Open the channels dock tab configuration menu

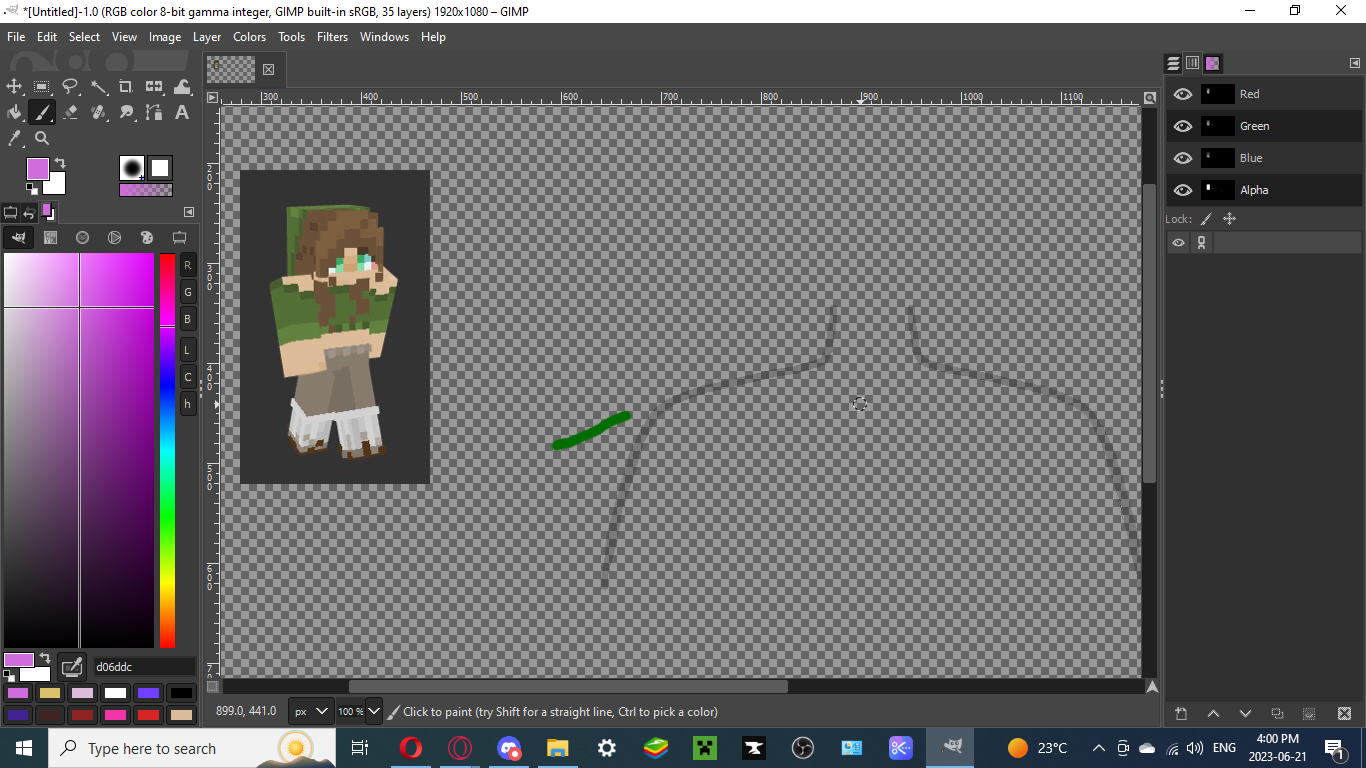[x=1355, y=63]
